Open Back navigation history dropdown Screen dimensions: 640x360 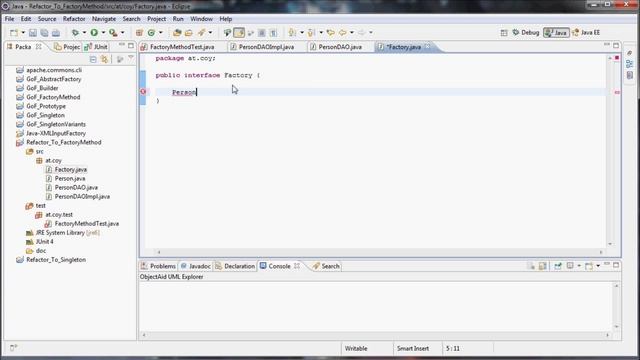[351, 33]
